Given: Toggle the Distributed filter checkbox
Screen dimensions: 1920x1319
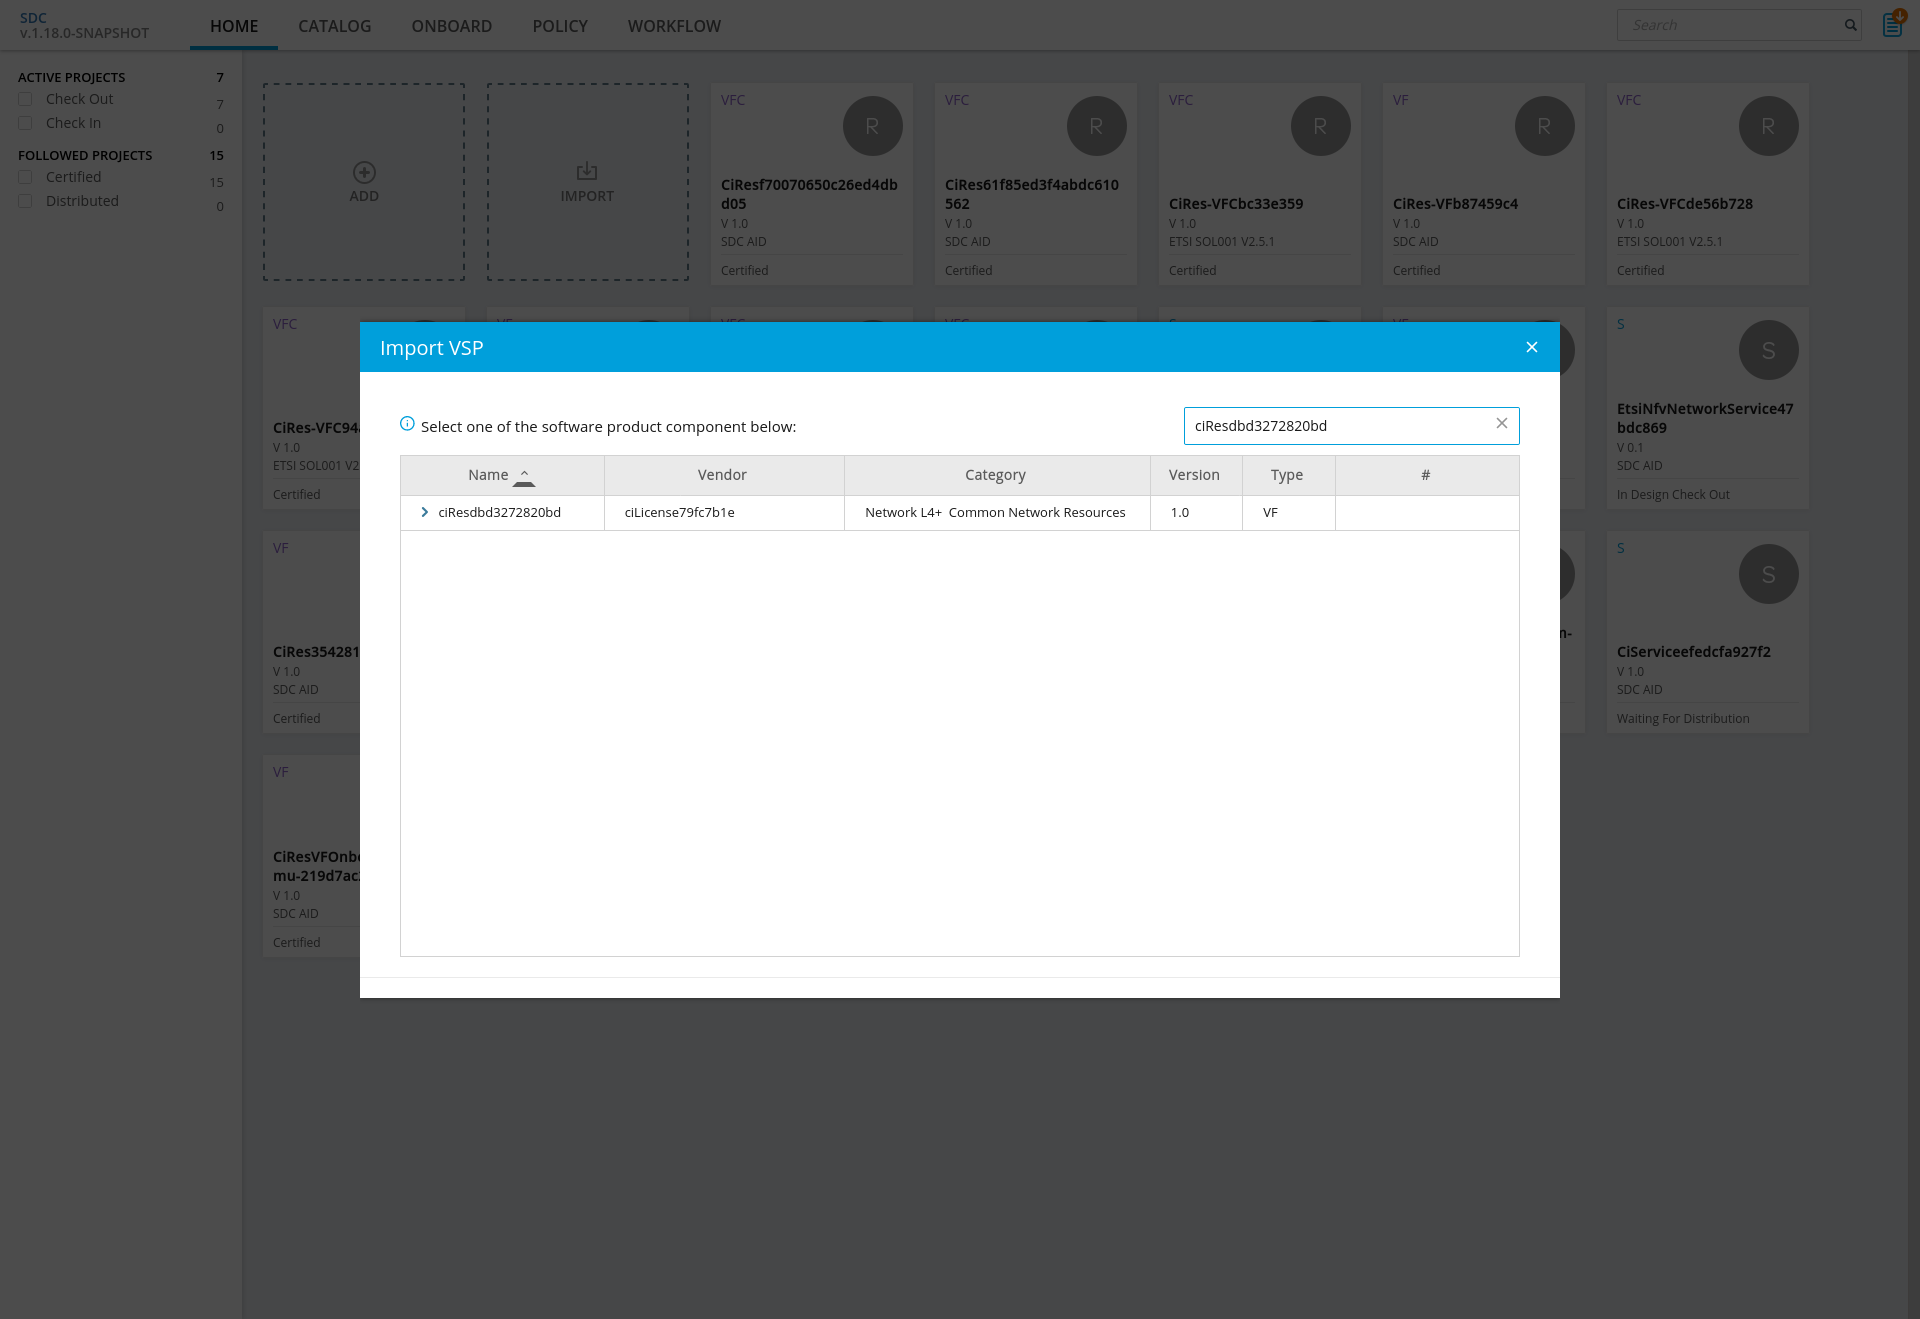Looking at the screenshot, I should pos(26,201).
